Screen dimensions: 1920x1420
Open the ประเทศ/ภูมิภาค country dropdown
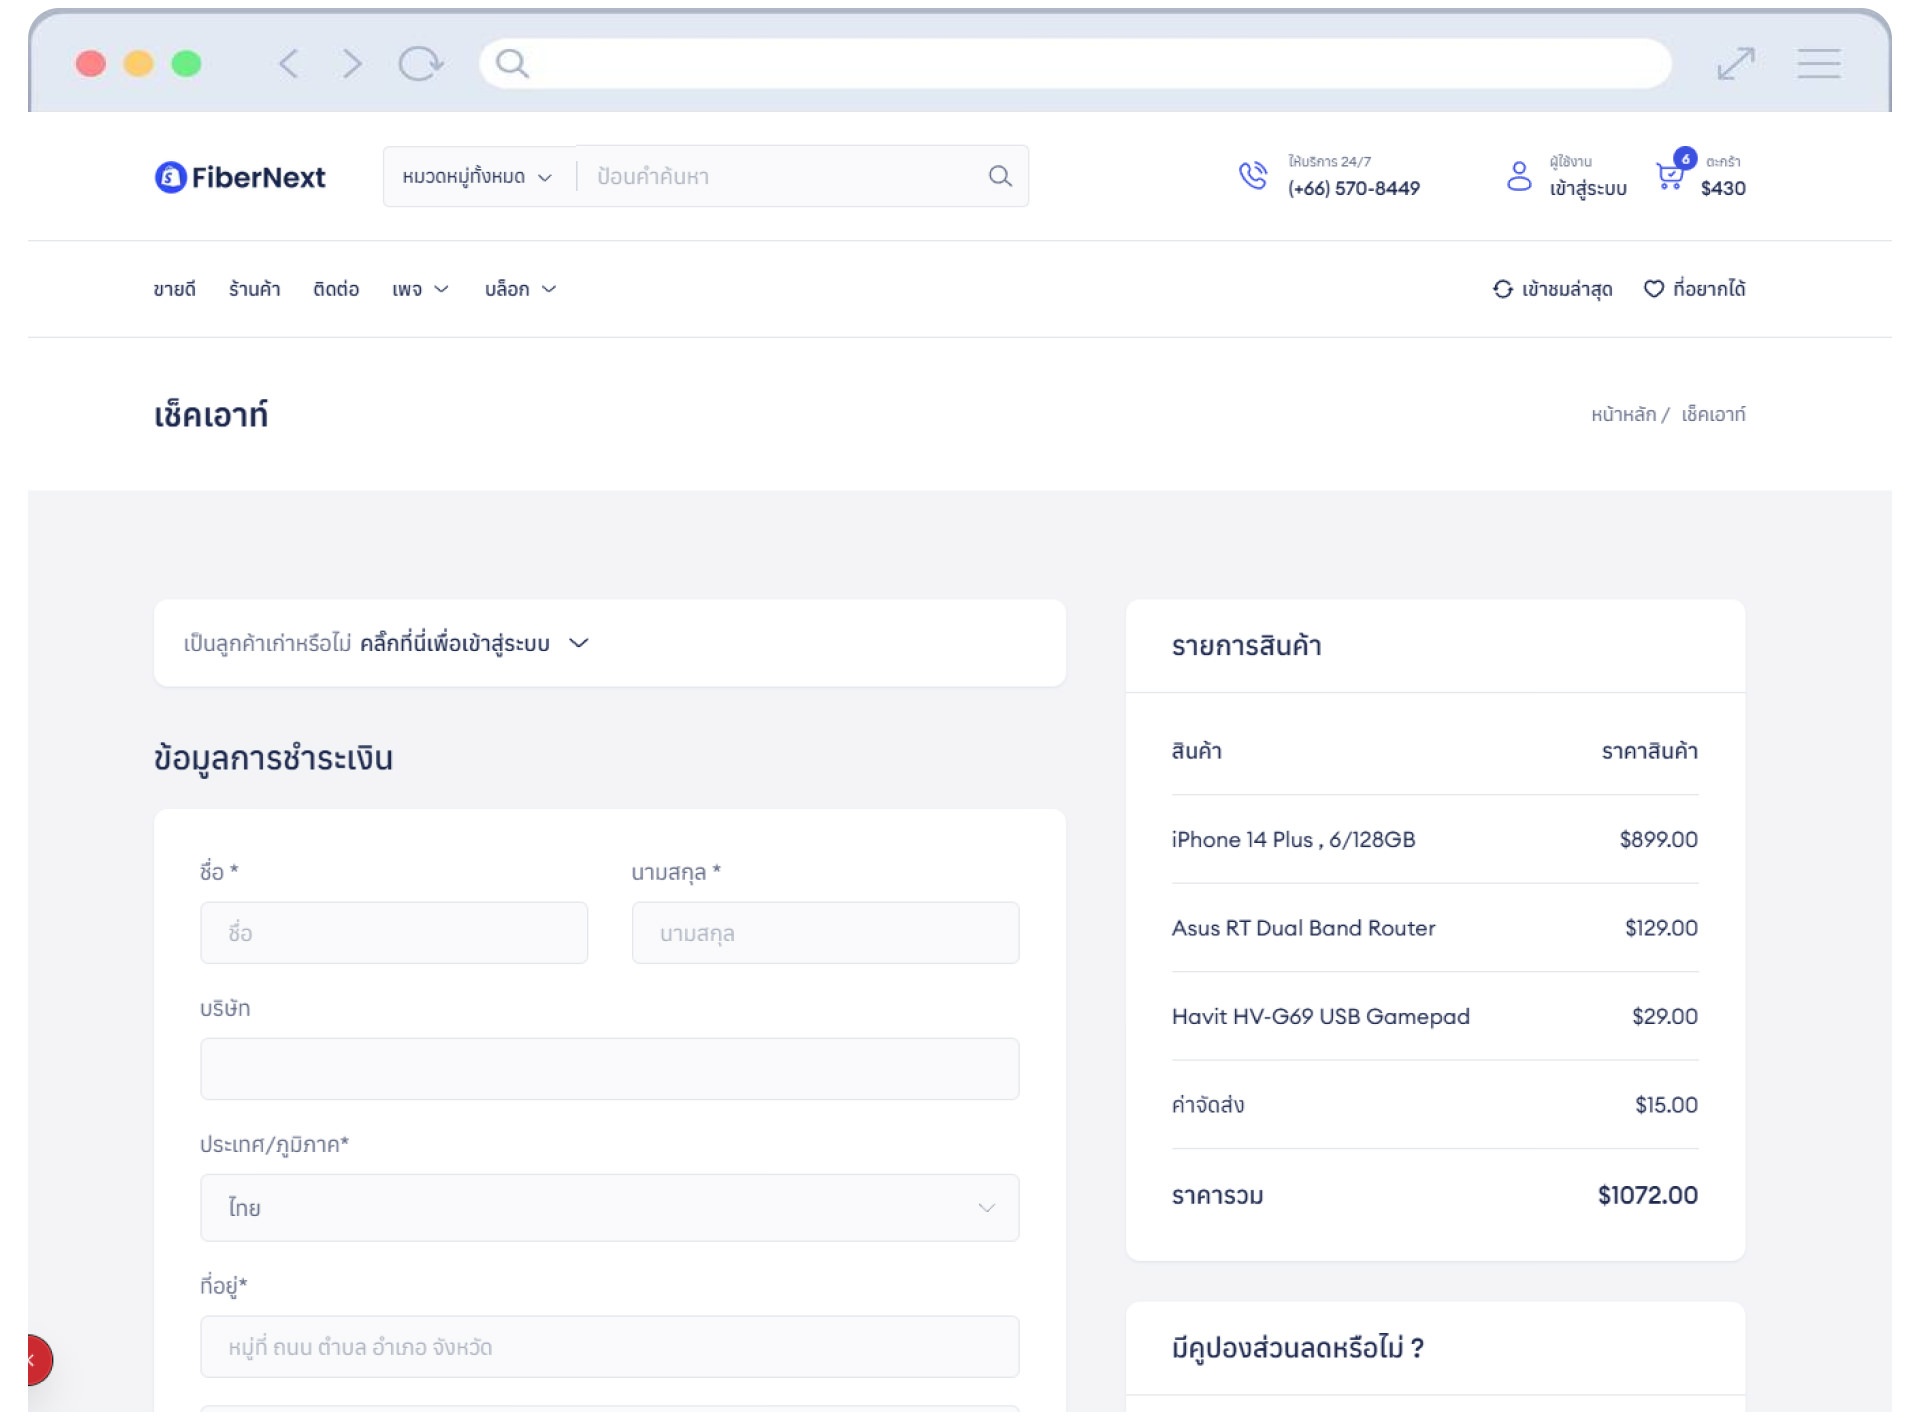coord(610,1207)
